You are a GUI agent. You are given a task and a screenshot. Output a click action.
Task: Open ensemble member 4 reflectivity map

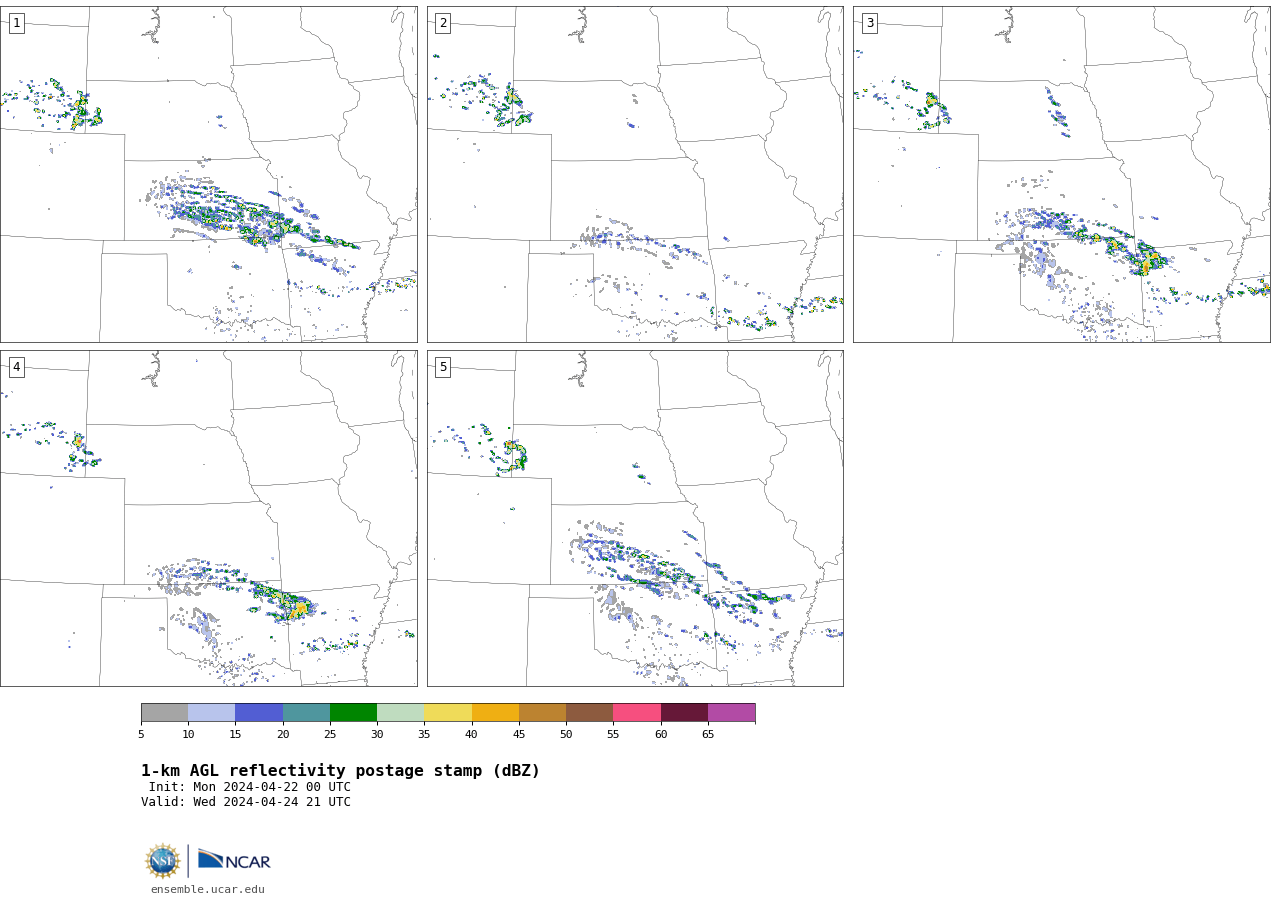pos(208,518)
